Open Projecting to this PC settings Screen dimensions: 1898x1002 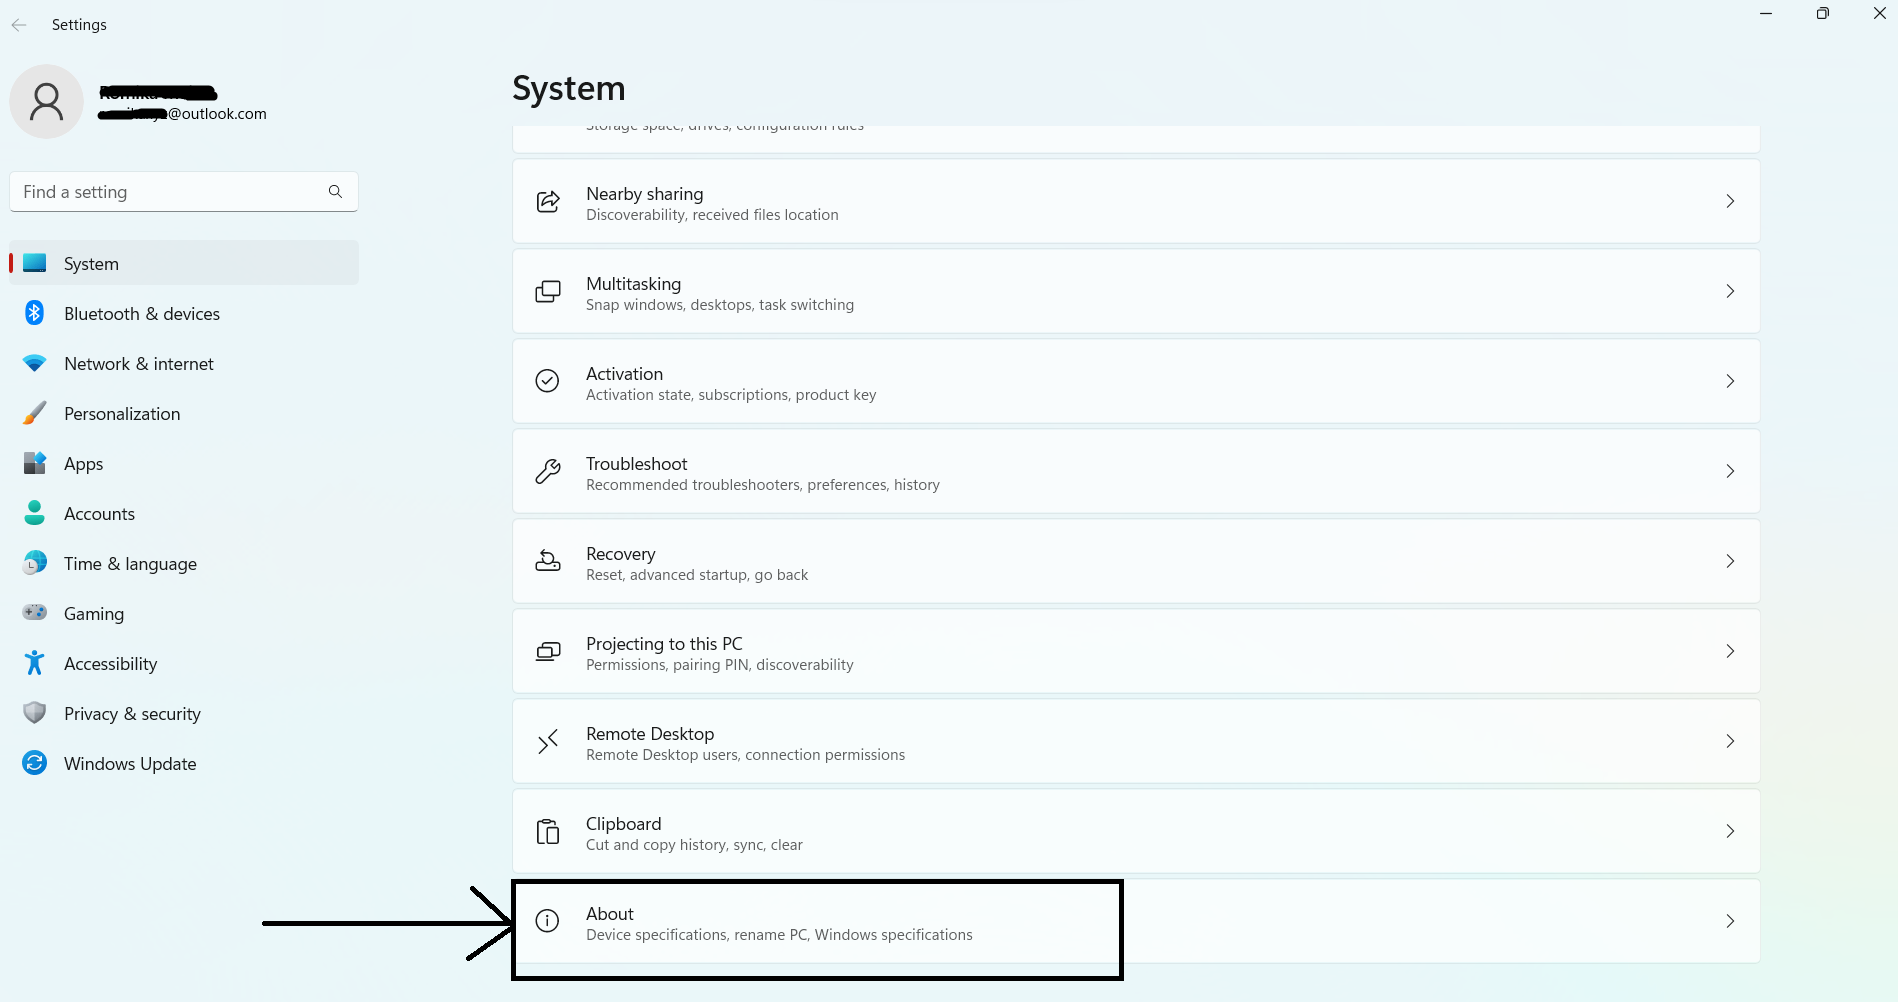(x=1135, y=651)
